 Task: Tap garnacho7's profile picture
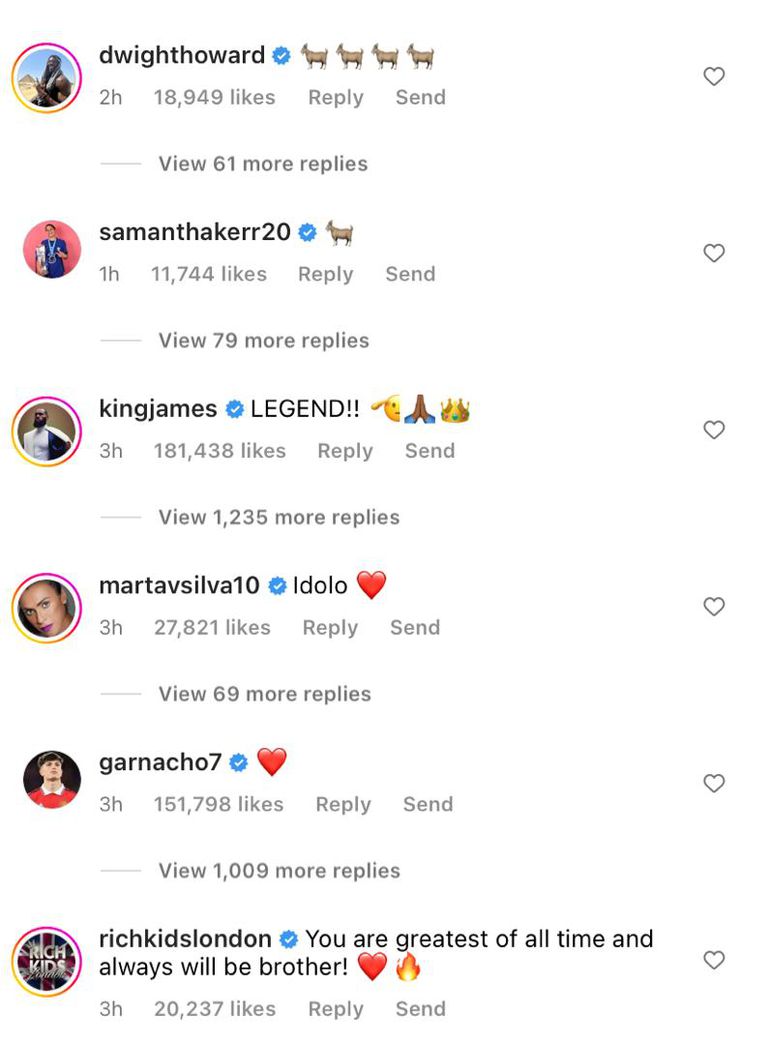[x=52, y=780]
